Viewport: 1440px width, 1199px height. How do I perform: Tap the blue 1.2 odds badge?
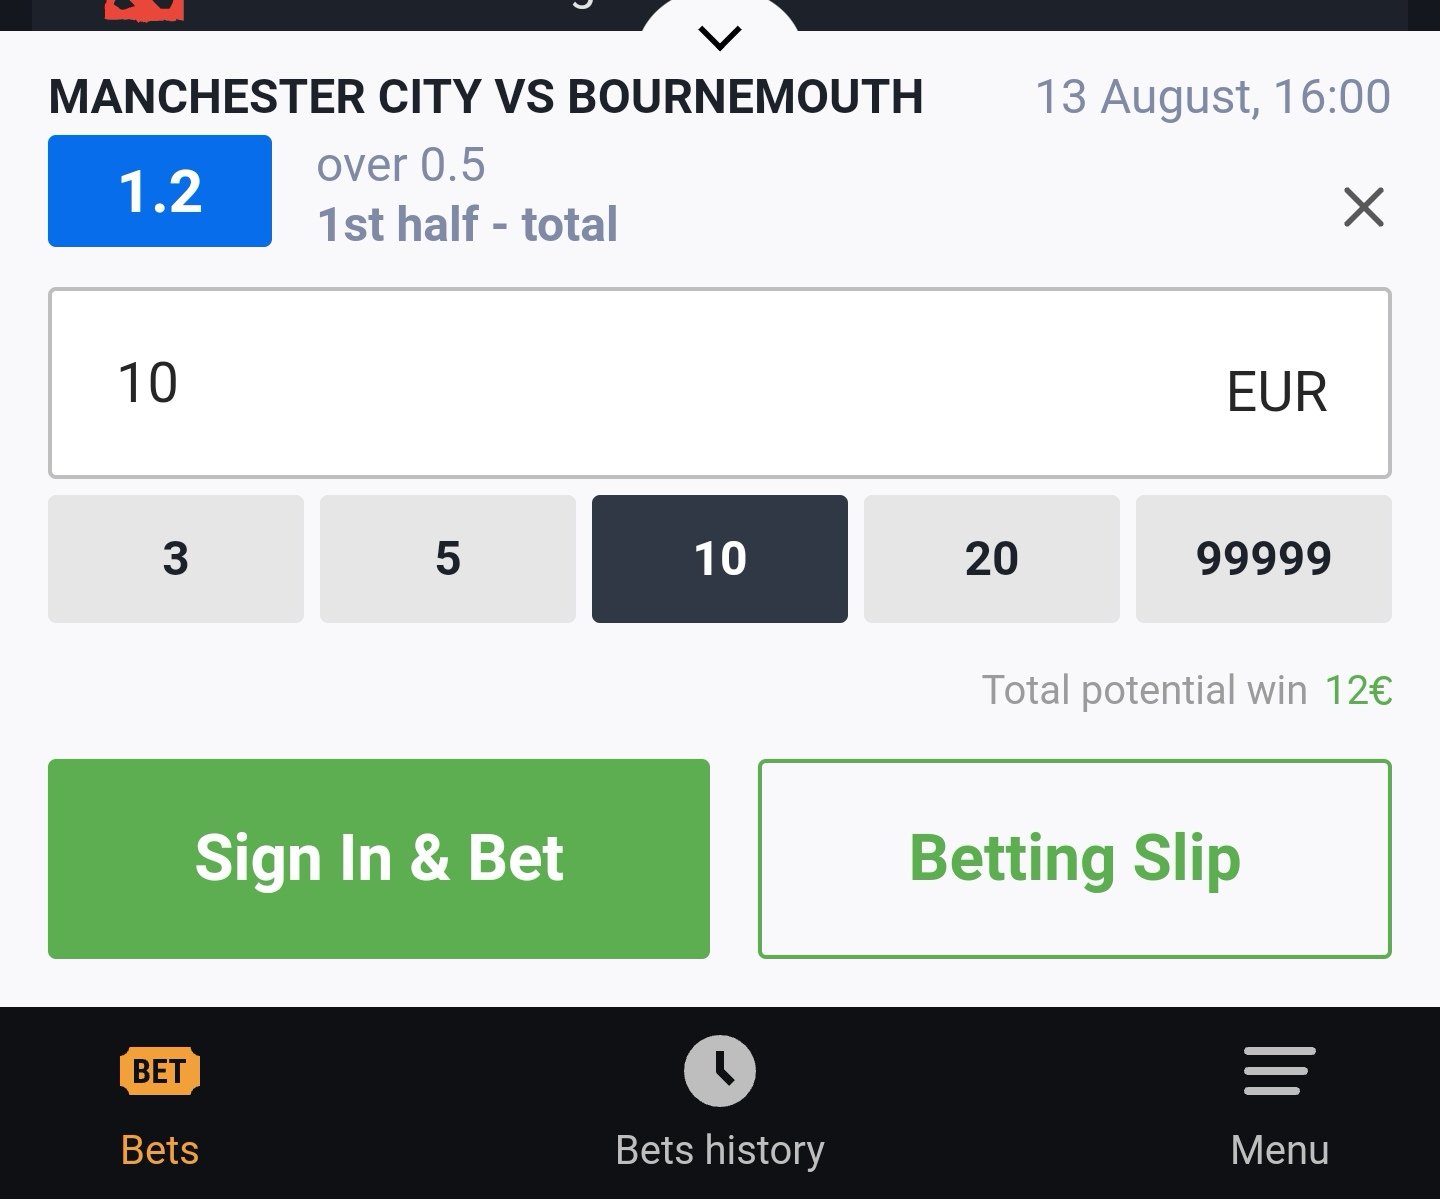pyautogui.click(x=160, y=191)
